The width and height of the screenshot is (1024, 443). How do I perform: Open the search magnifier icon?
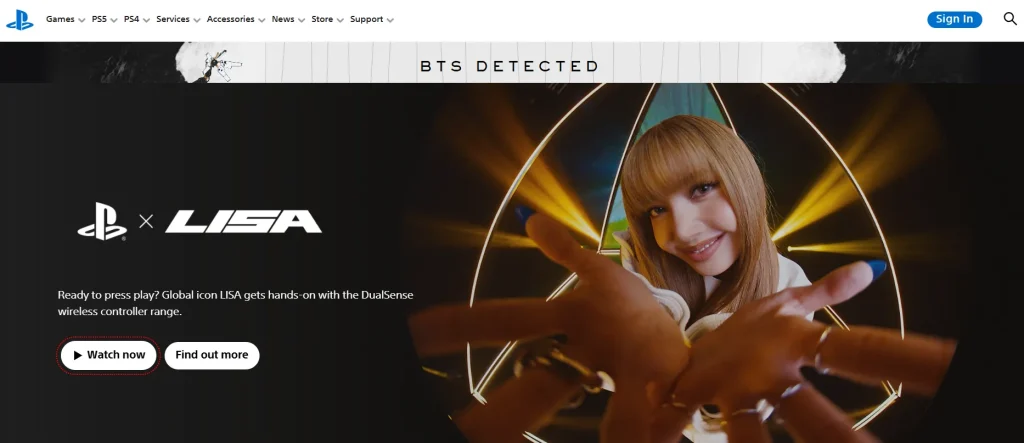click(x=1010, y=19)
